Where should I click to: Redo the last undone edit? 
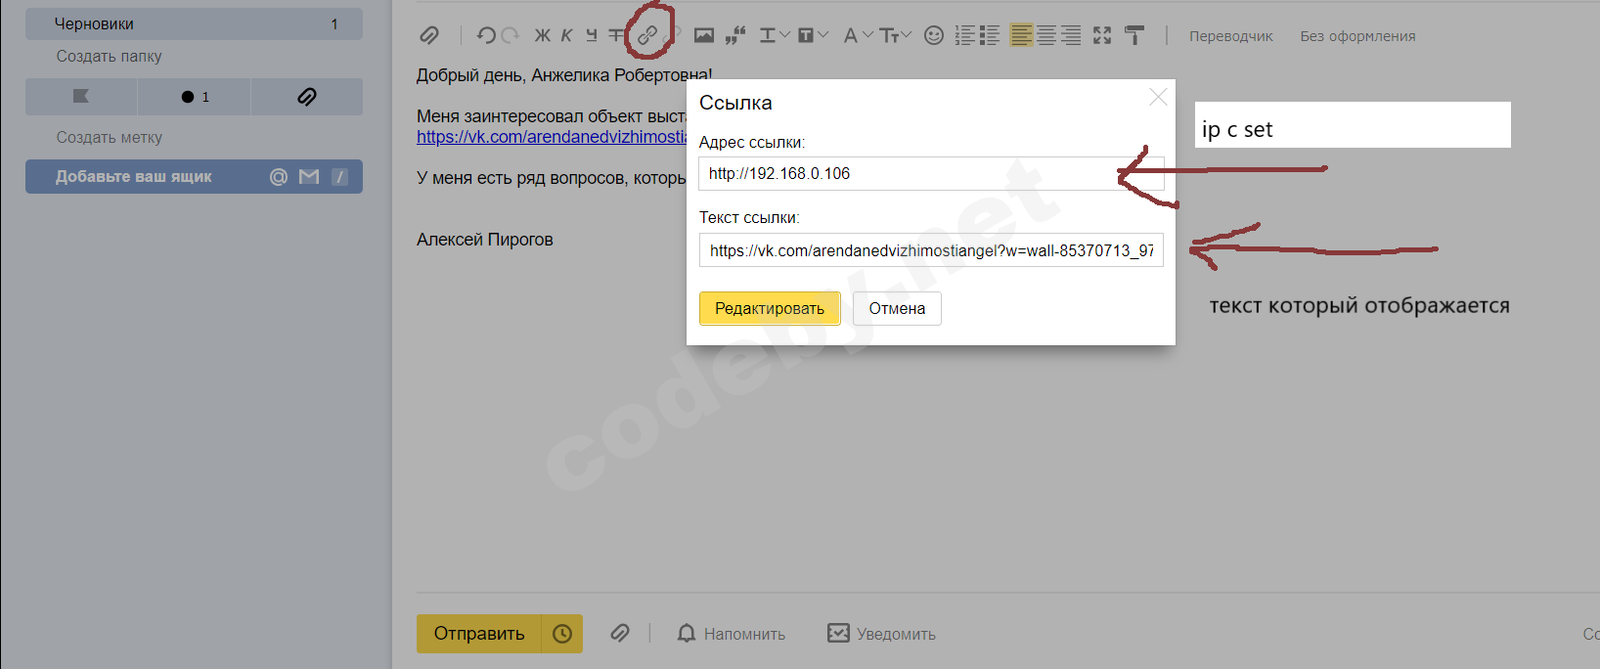click(510, 36)
